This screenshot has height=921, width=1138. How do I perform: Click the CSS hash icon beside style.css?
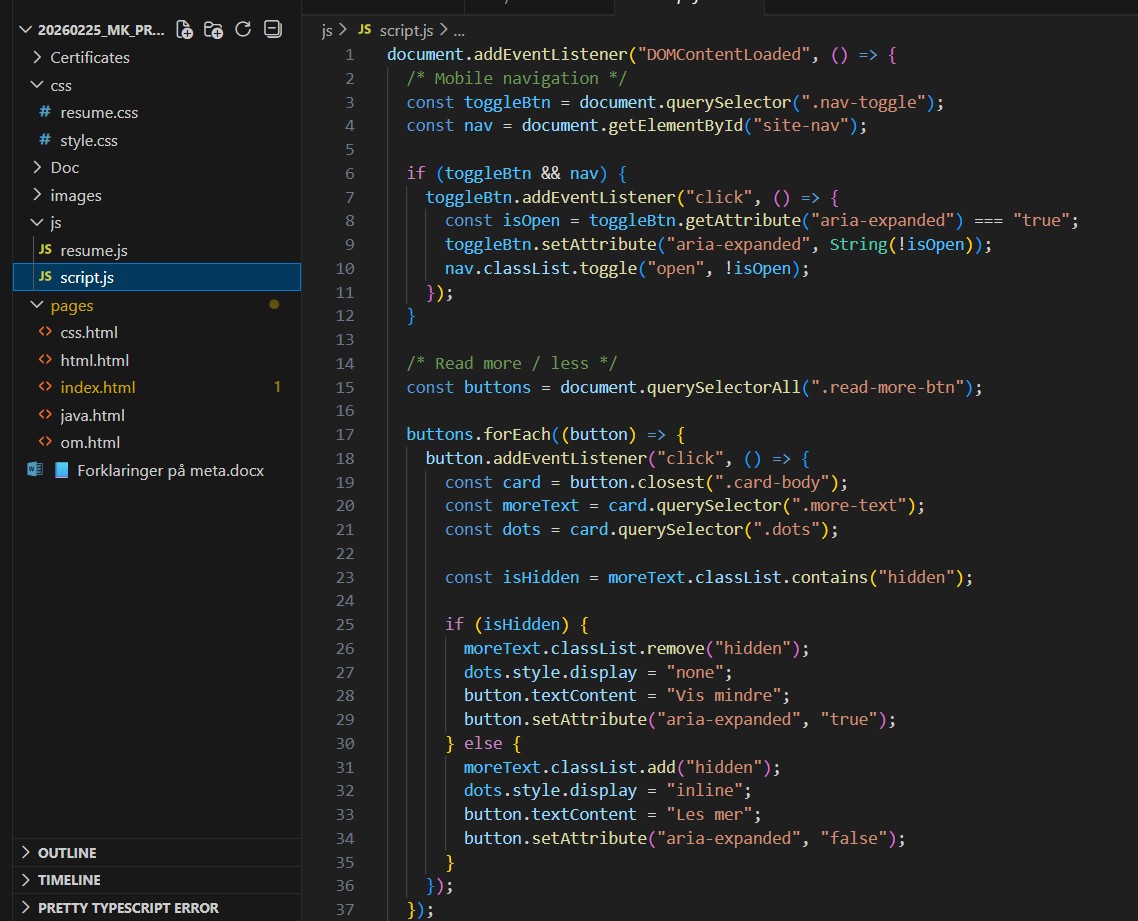45,139
